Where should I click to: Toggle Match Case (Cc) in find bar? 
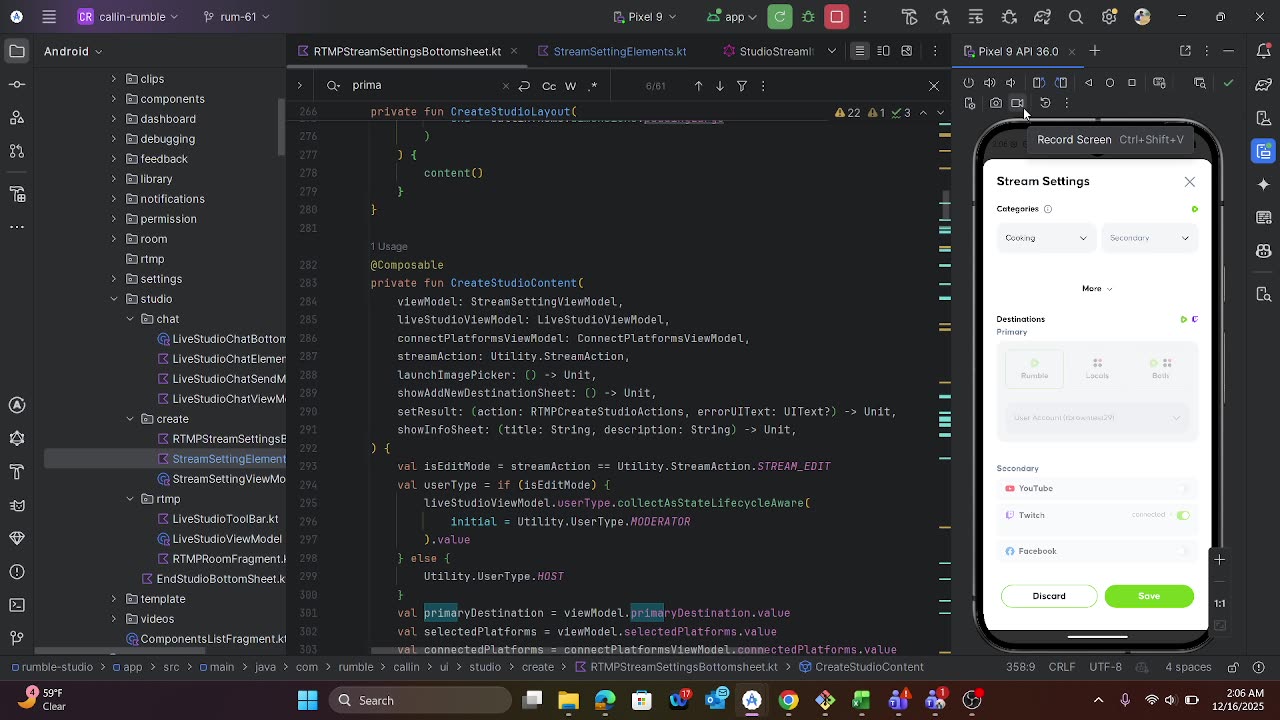tap(549, 86)
